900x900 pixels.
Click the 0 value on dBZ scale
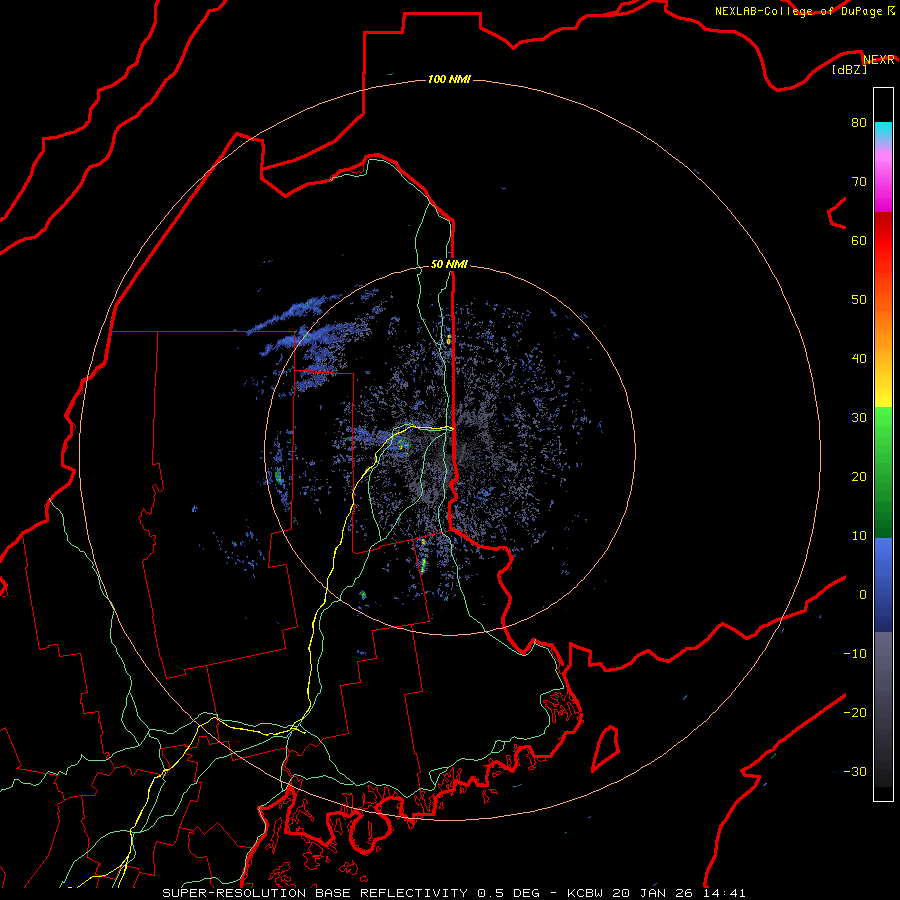(x=863, y=595)
